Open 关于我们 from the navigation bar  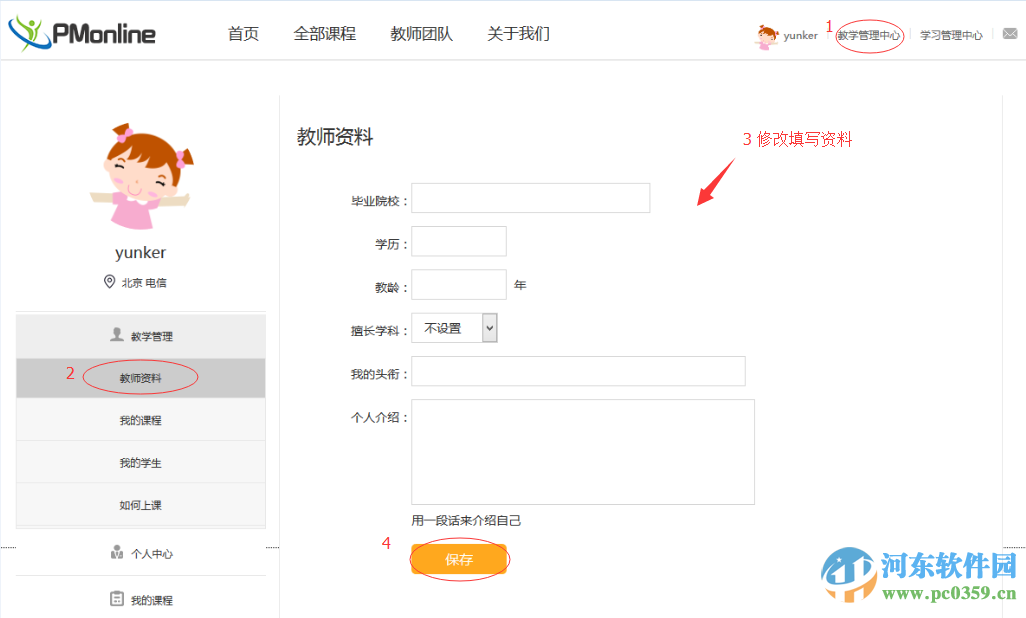click(518, 33)
